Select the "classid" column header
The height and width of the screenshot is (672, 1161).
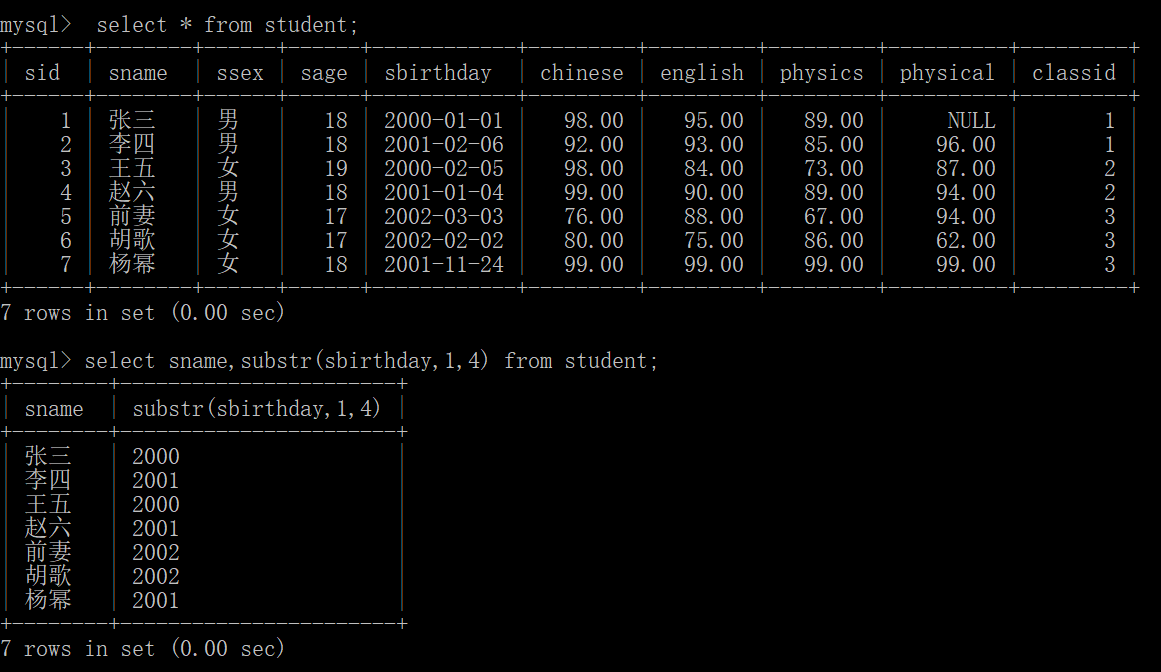(1074, 73)
